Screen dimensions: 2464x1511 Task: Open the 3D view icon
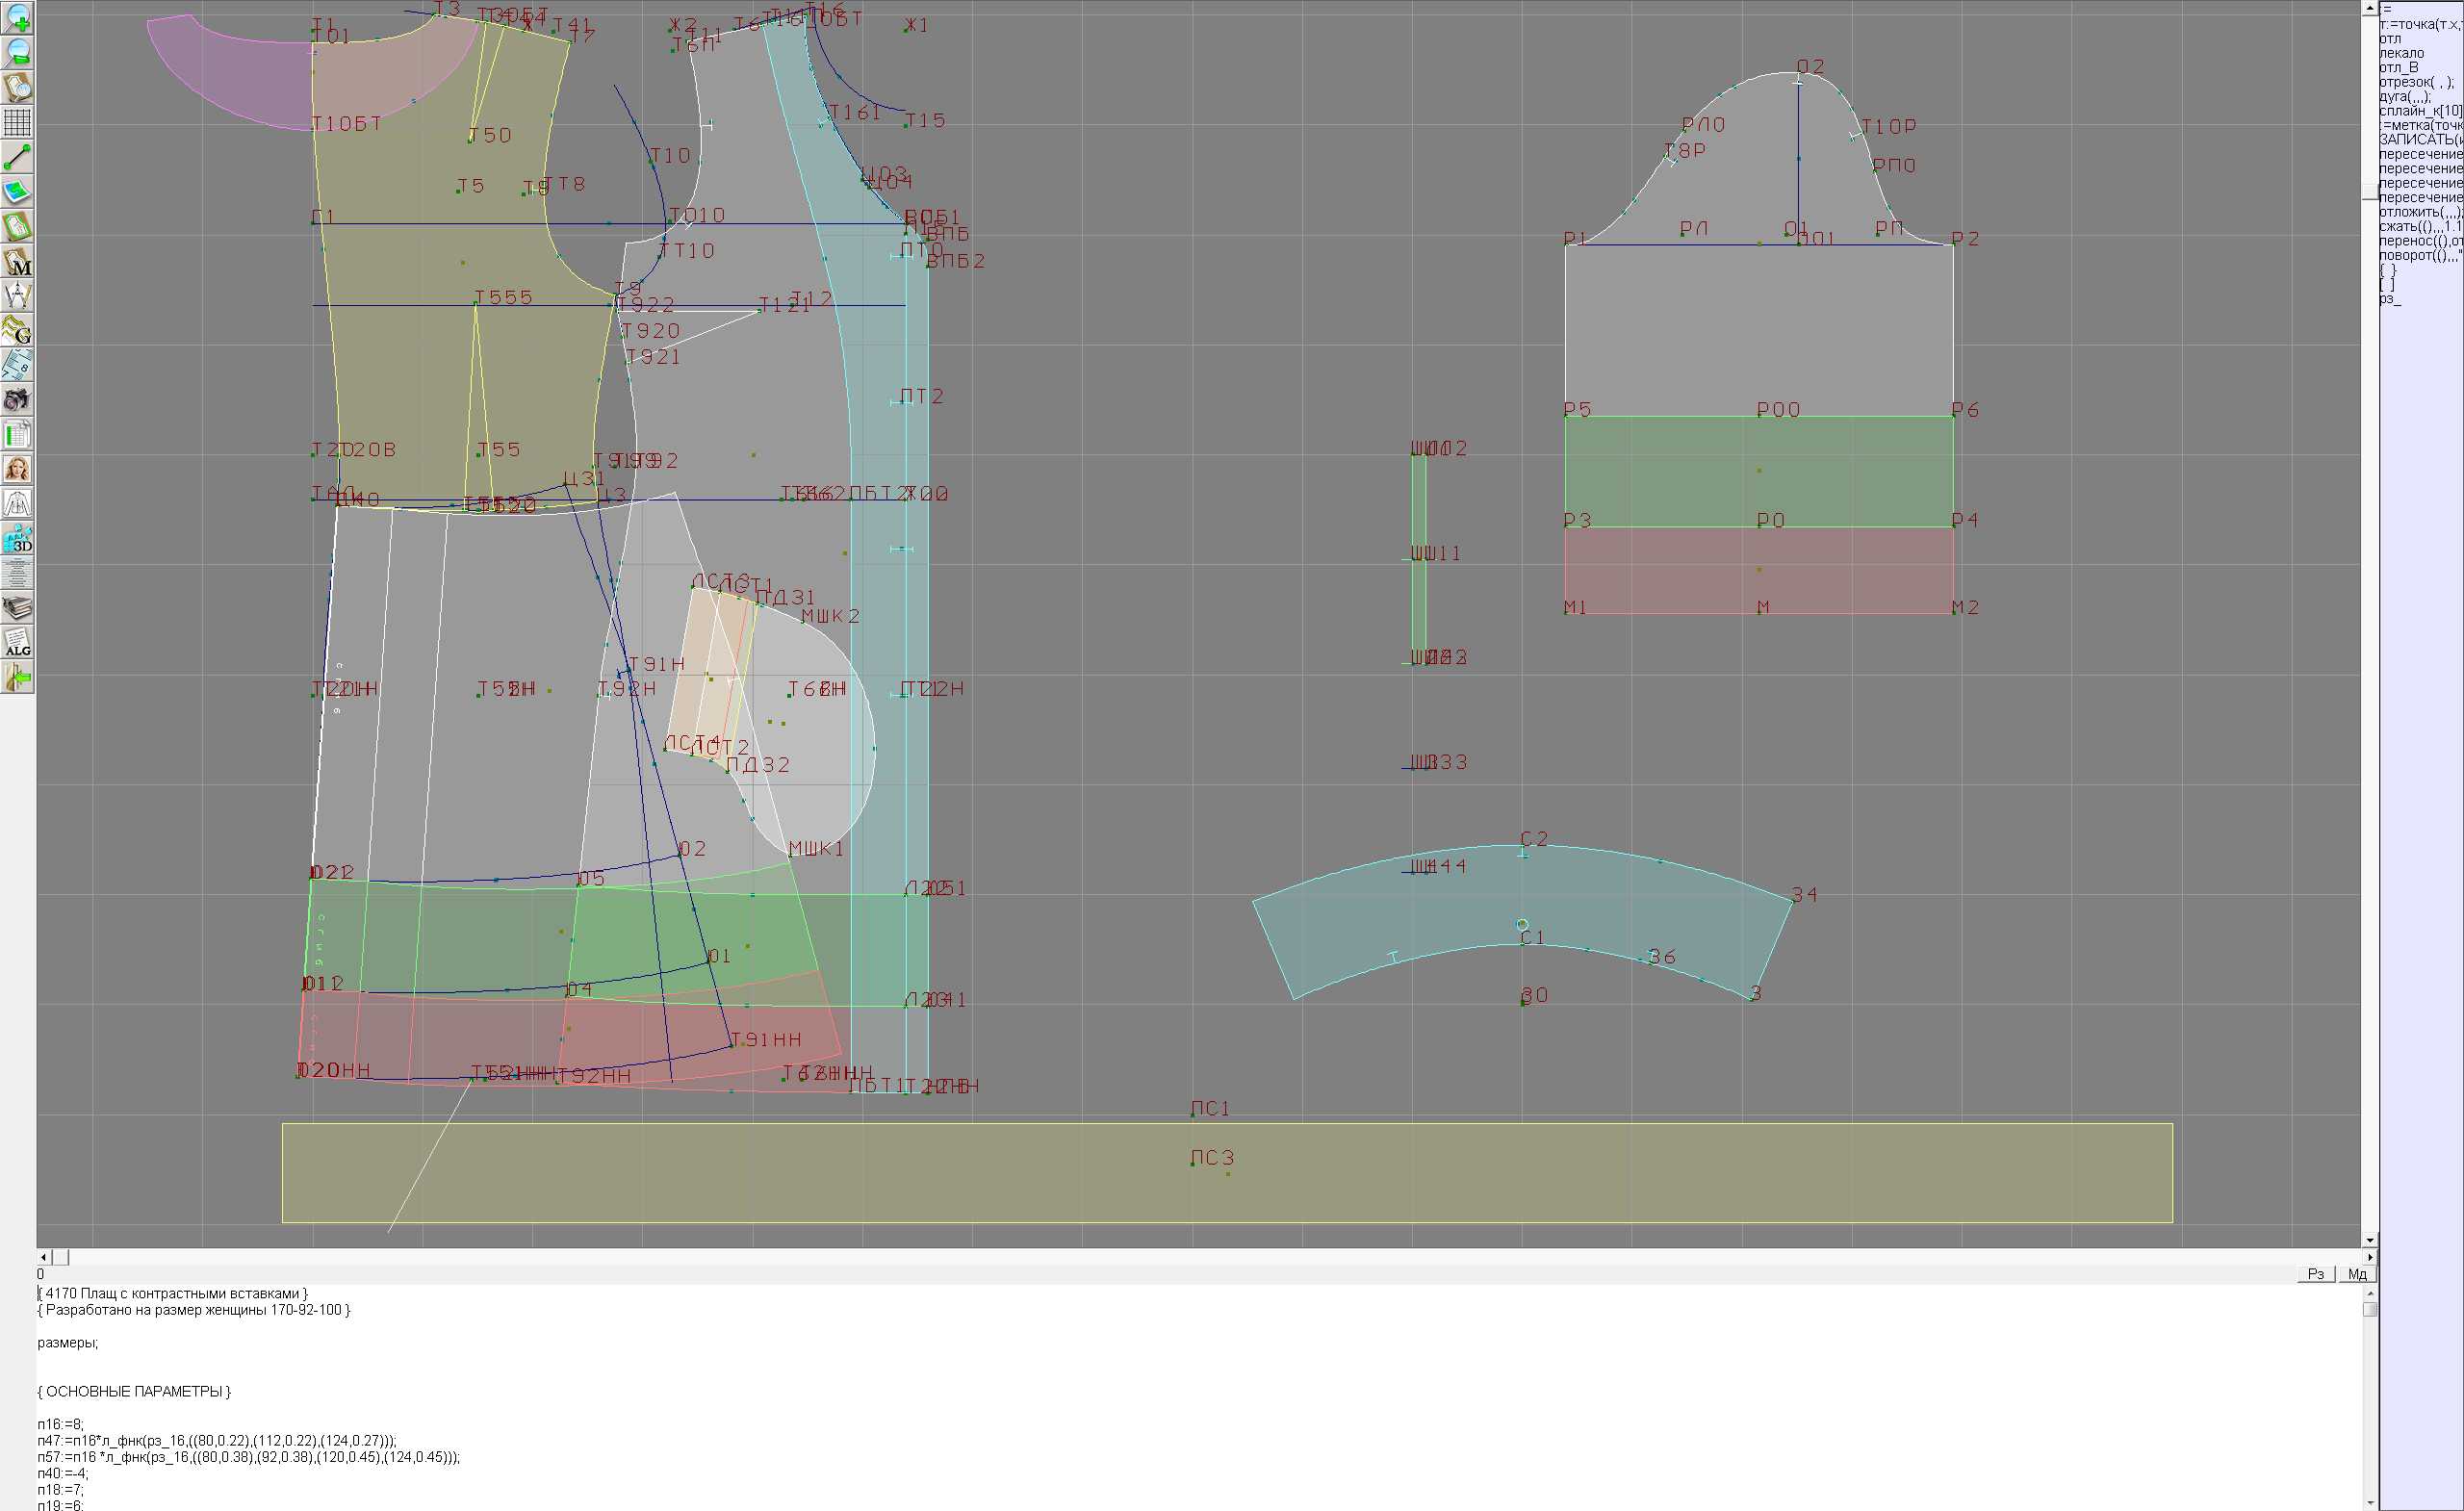[x=17, y=539]
